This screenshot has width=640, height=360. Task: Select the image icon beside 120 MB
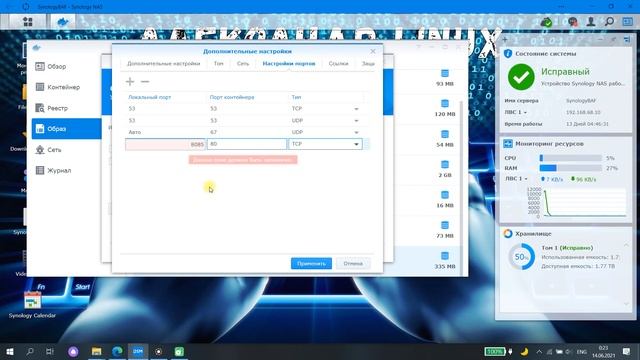click(x=445, y=104)
